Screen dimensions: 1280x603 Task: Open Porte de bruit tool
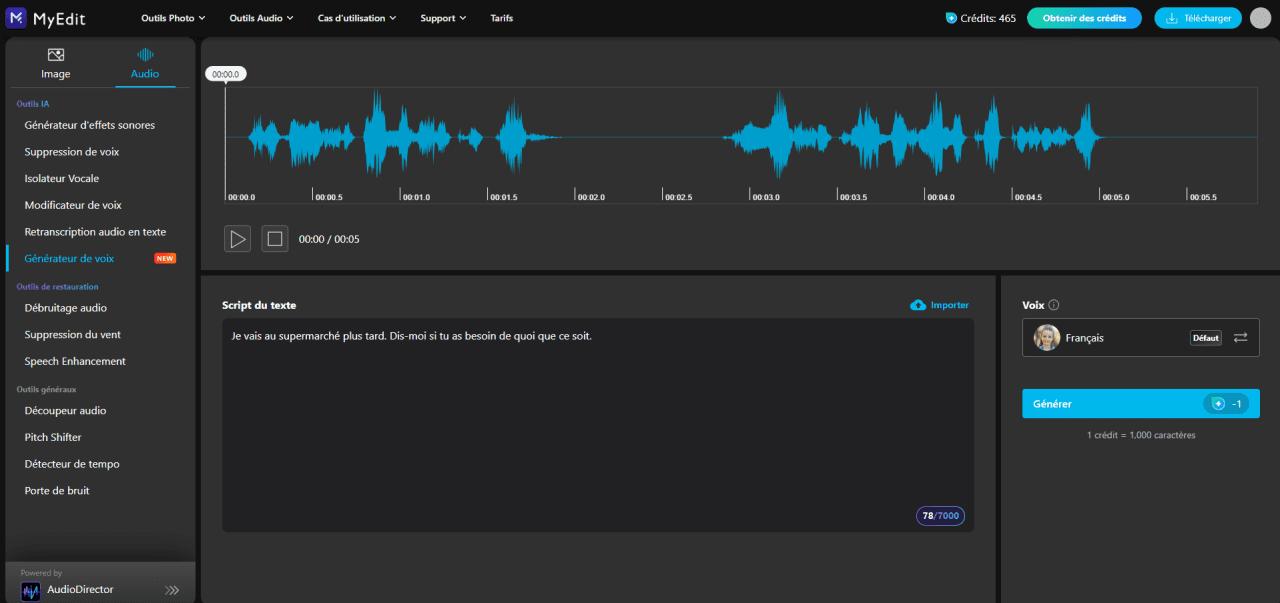pyautogui.click(x=57, y=491)
